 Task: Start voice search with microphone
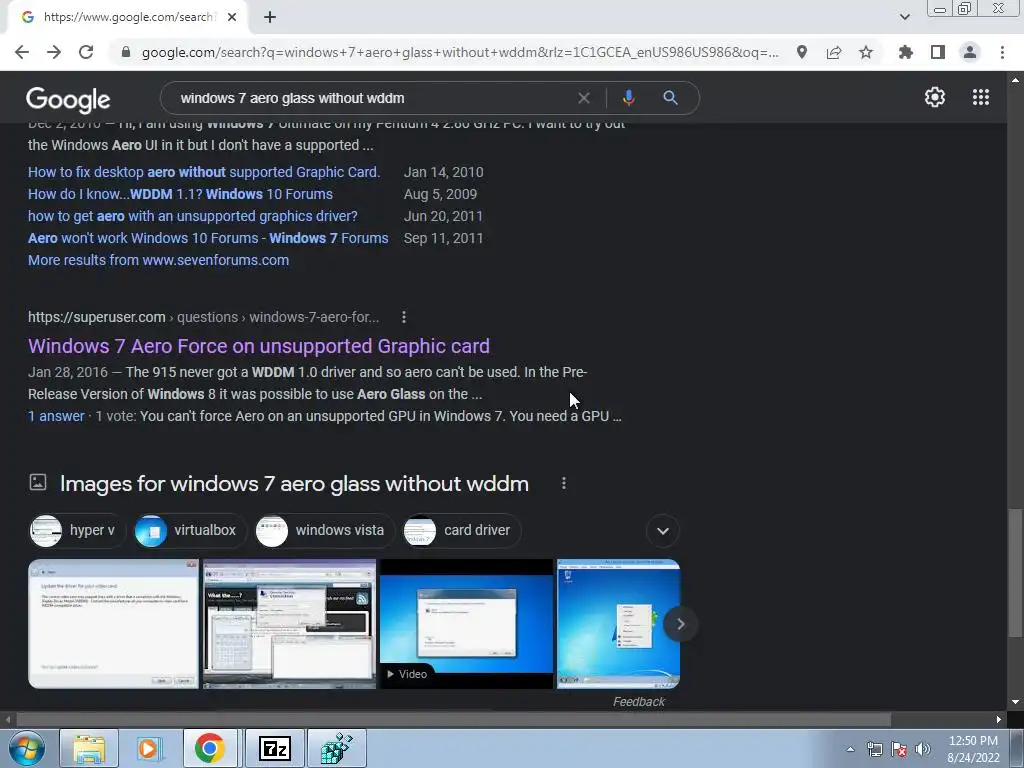[x=628, y=98]
